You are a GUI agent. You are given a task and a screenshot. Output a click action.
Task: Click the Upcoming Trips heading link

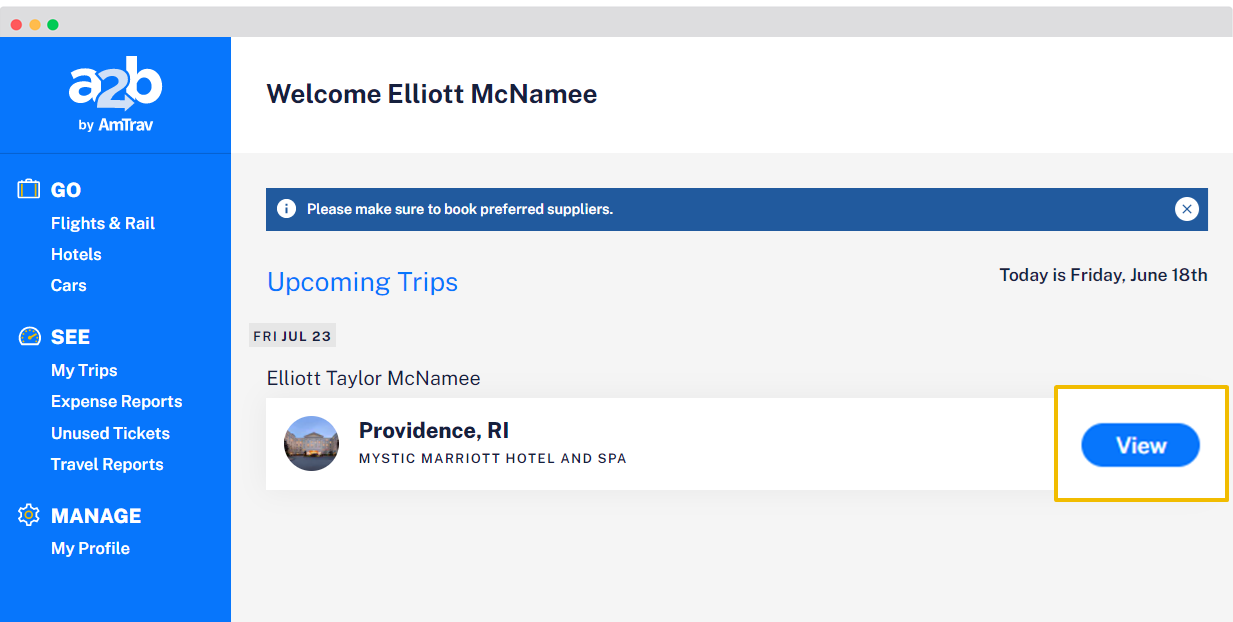click(x=362, y=282)
